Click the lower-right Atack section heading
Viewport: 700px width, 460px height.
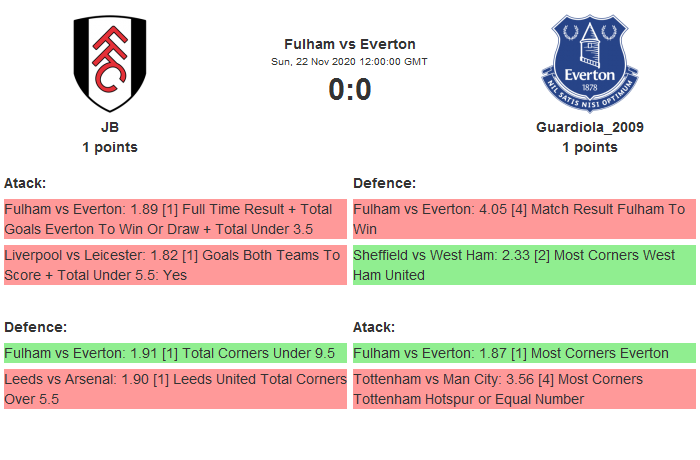pos(374,327)
